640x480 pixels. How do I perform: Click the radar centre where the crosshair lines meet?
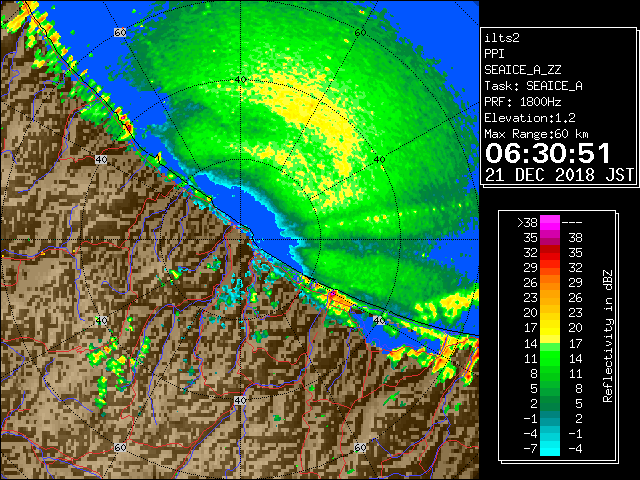click(x=240, y=240)
